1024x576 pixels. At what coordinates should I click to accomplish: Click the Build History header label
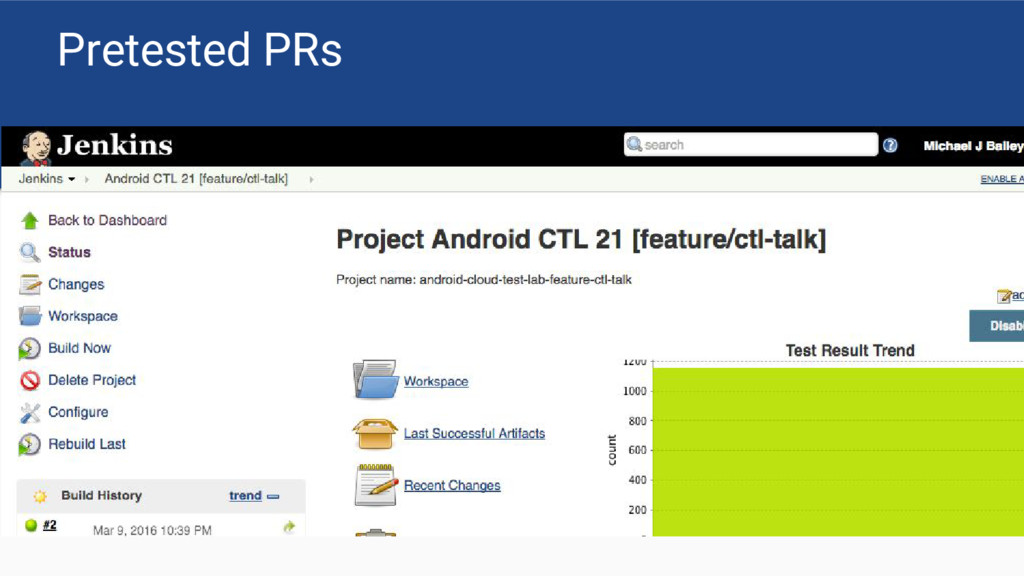[x=101, y=496]
